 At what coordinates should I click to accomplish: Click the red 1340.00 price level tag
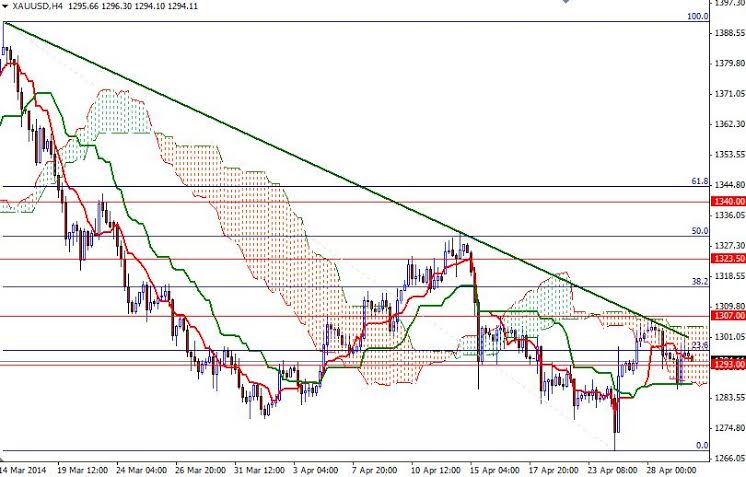(728, 202)
